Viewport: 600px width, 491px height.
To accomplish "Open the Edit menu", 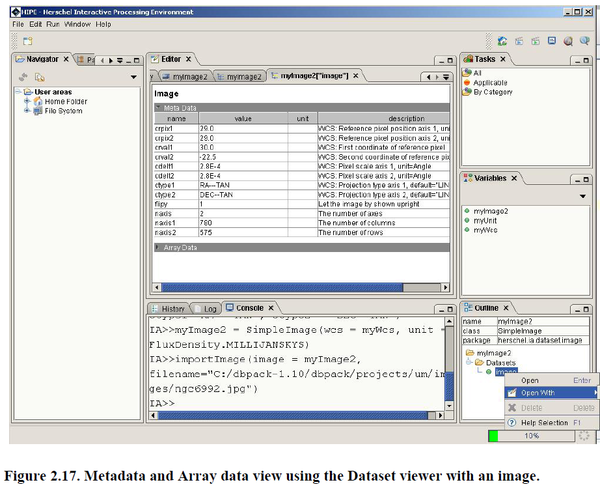I will 36,24.
